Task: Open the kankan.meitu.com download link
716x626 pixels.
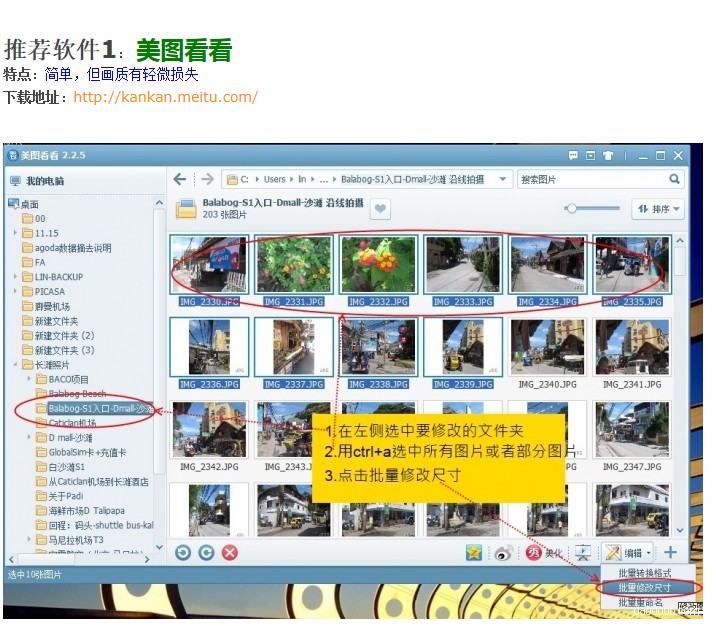Action: coord(165,97)
